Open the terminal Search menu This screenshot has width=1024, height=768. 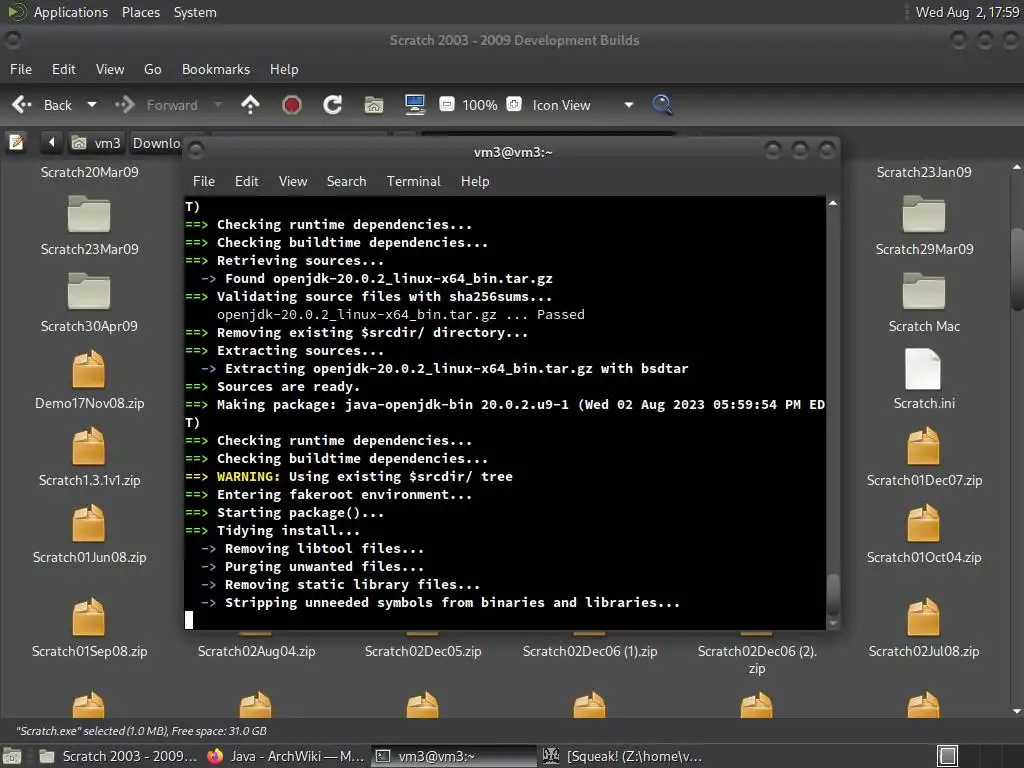pyautogui.click(x=347, y=182)
